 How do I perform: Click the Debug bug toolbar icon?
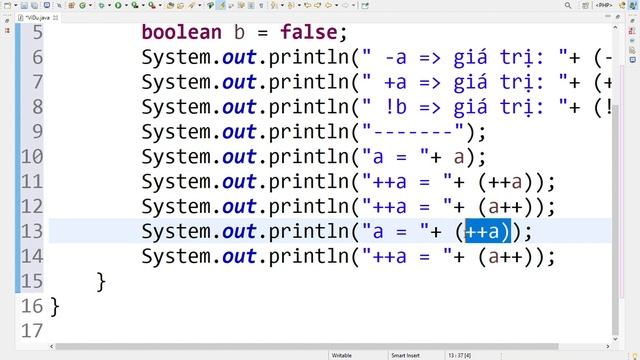coord(101,5)
